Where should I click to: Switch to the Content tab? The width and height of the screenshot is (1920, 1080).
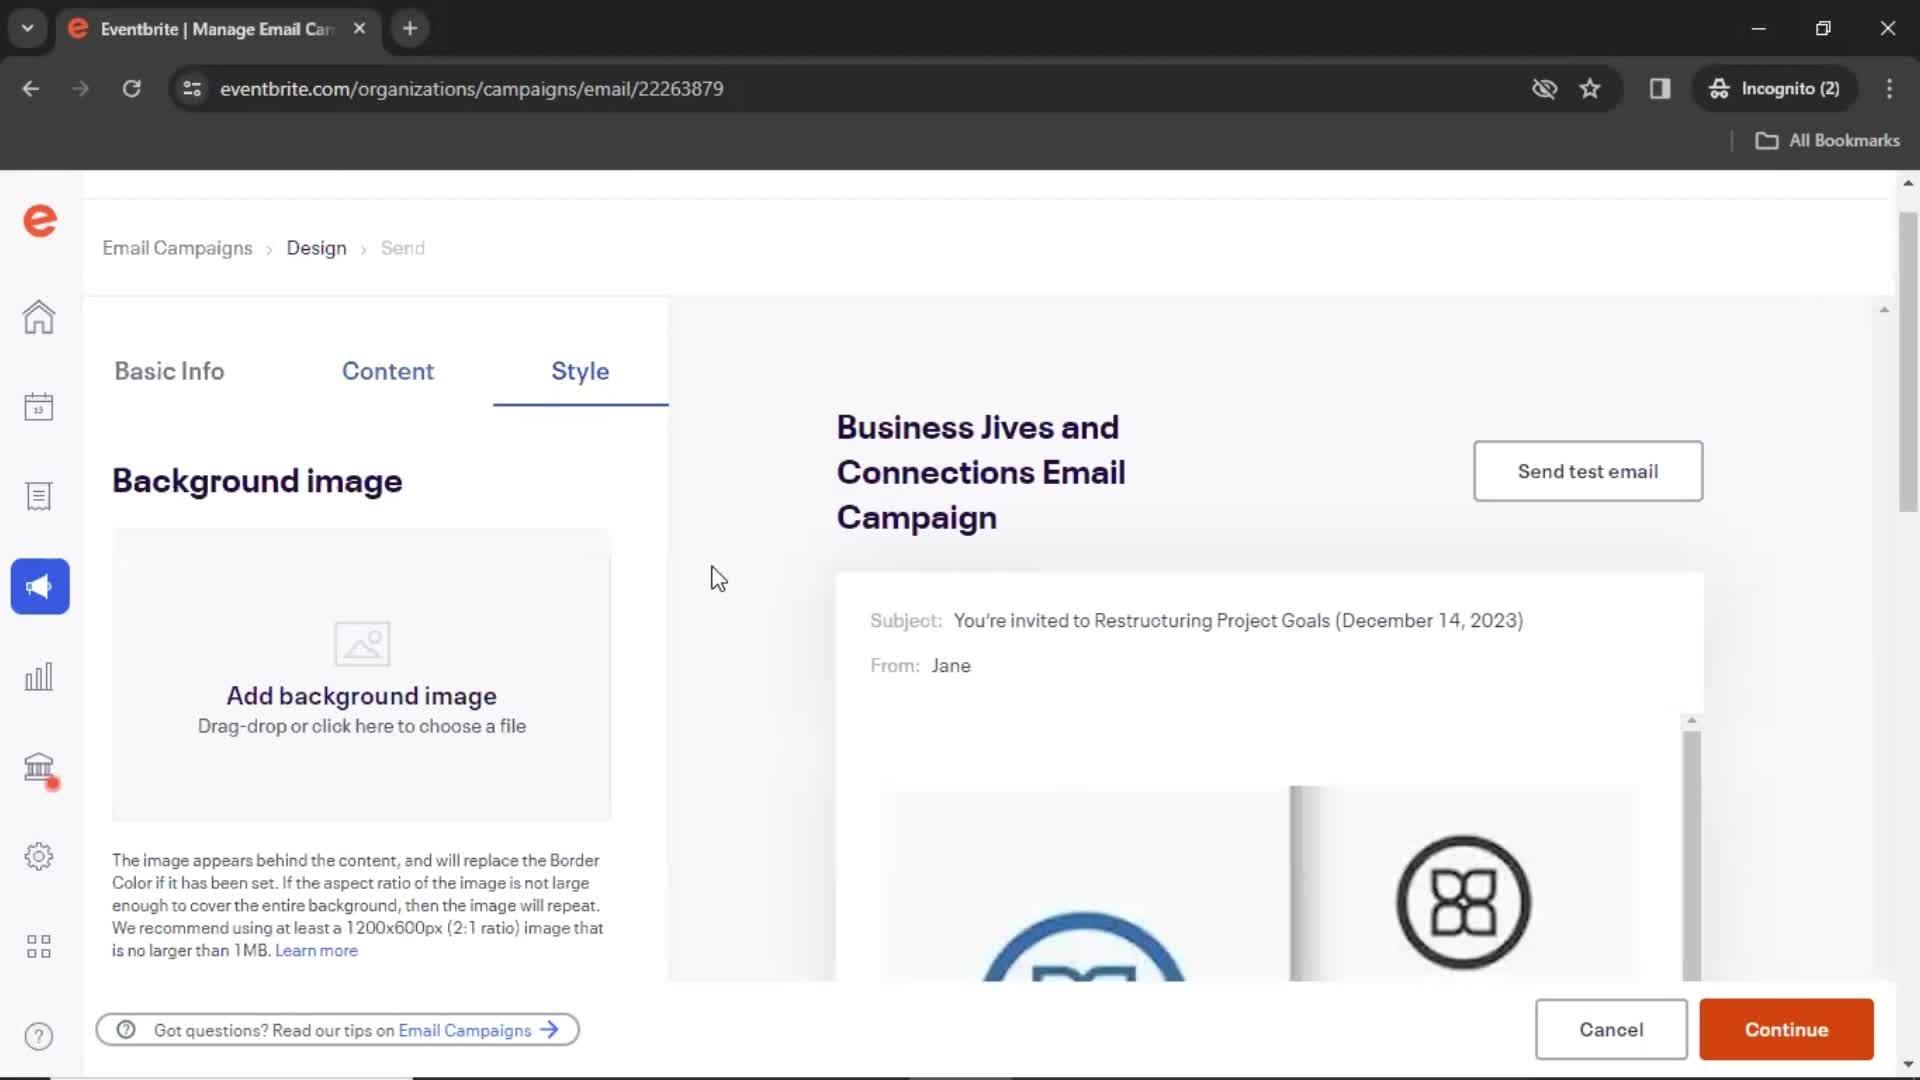388,371
